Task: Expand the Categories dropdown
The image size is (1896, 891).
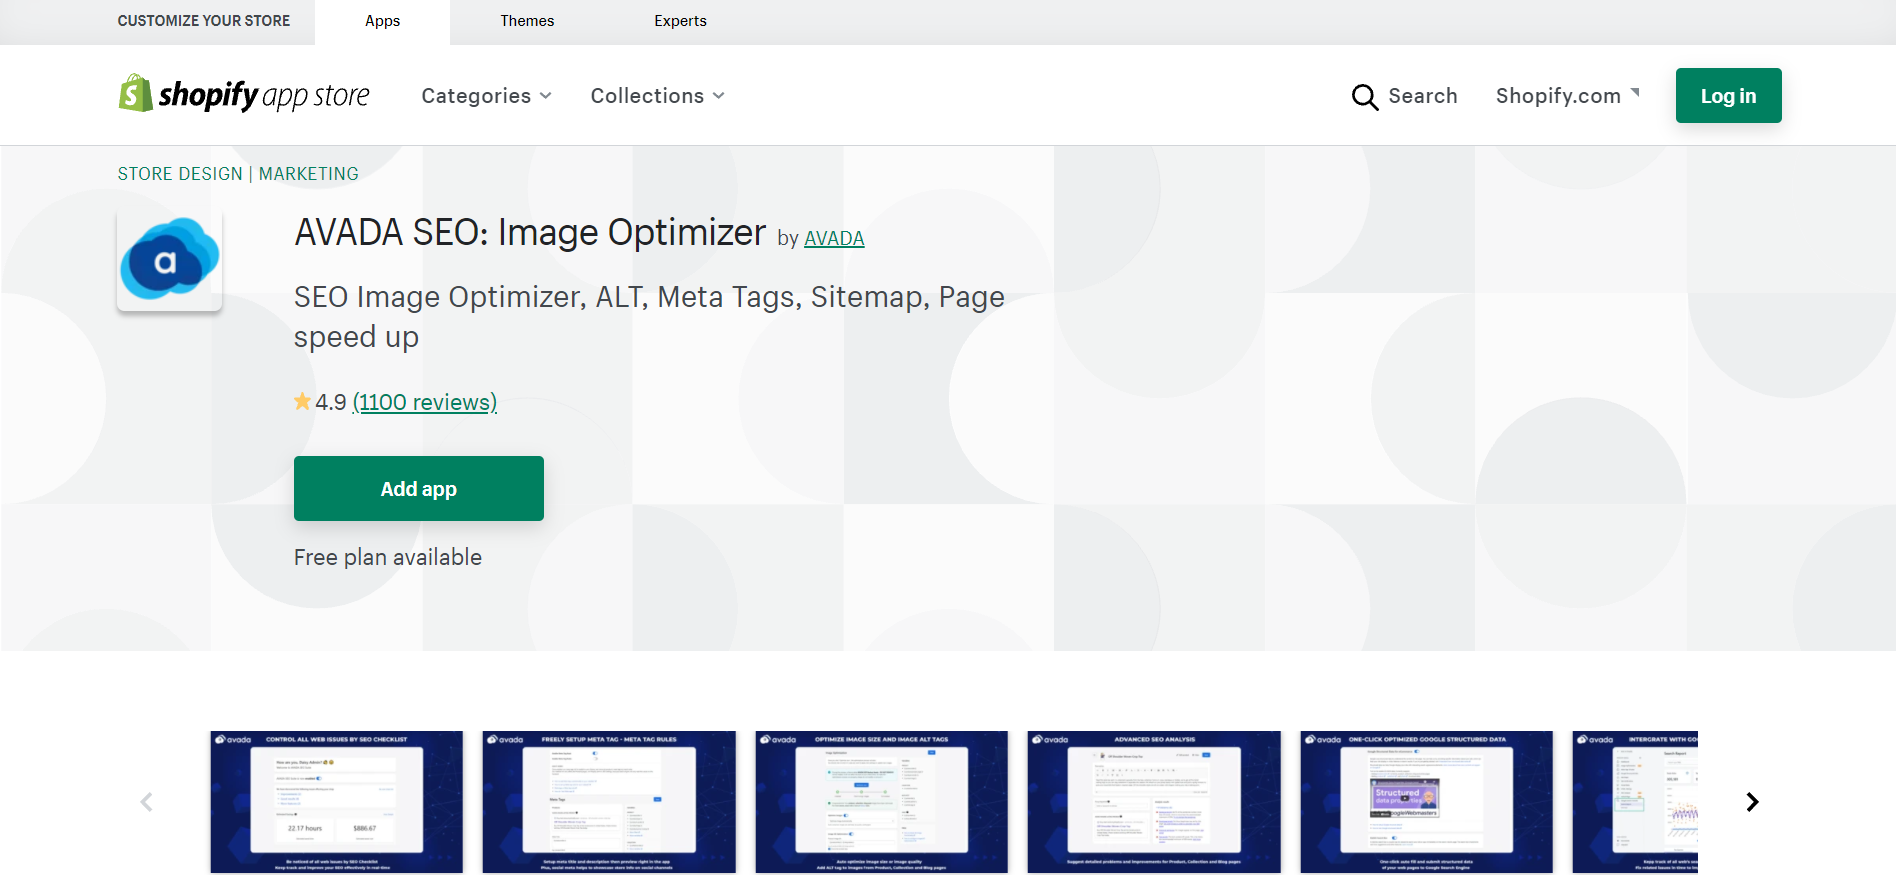Action: tap(486, 96)
